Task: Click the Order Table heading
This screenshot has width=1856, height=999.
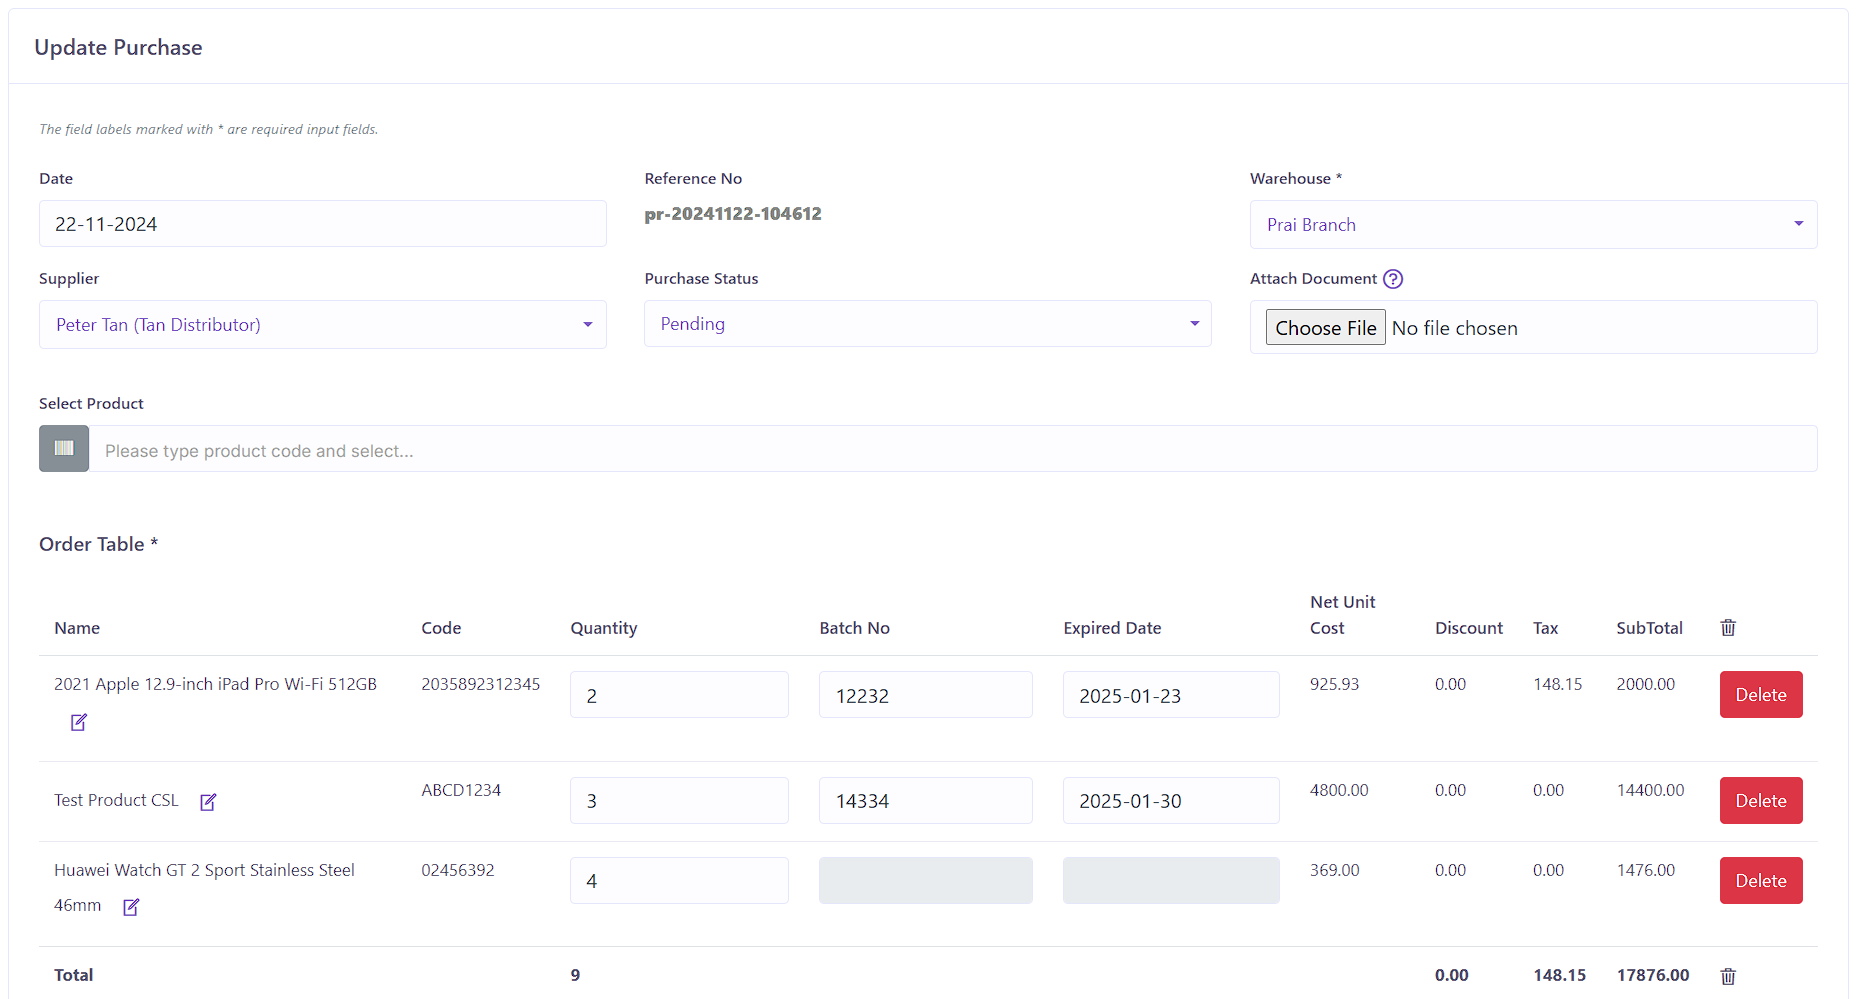Action: [x=98, y=544]
